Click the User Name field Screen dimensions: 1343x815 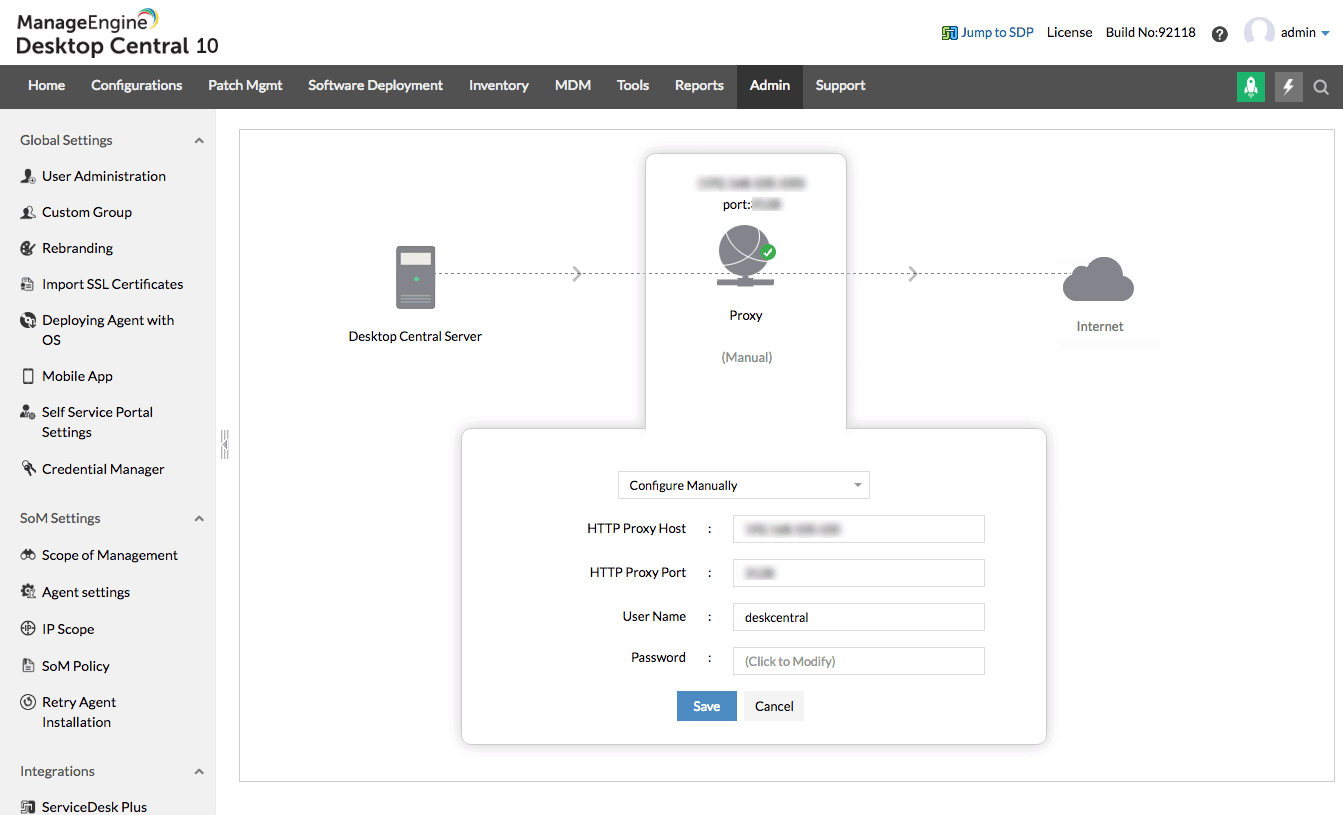point(859,617)
